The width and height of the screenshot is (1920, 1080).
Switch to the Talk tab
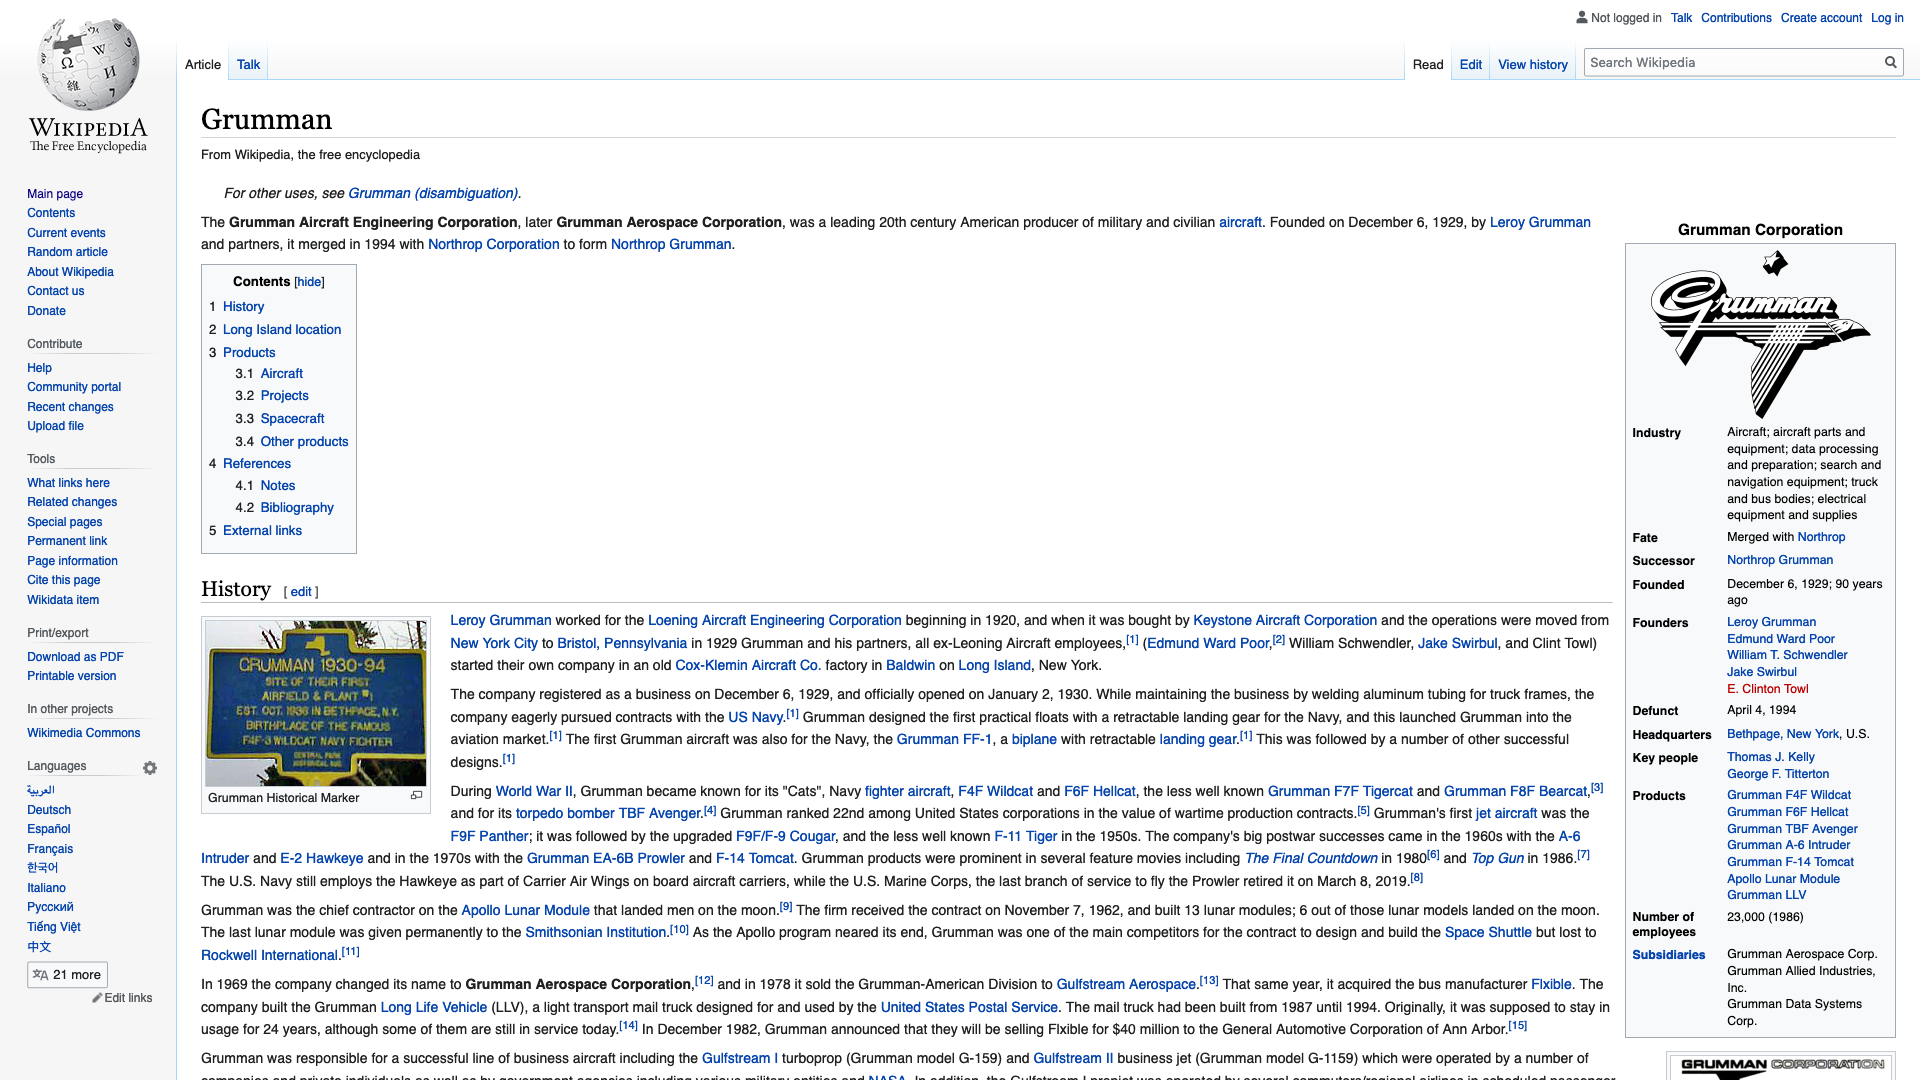tap(248, 64)
